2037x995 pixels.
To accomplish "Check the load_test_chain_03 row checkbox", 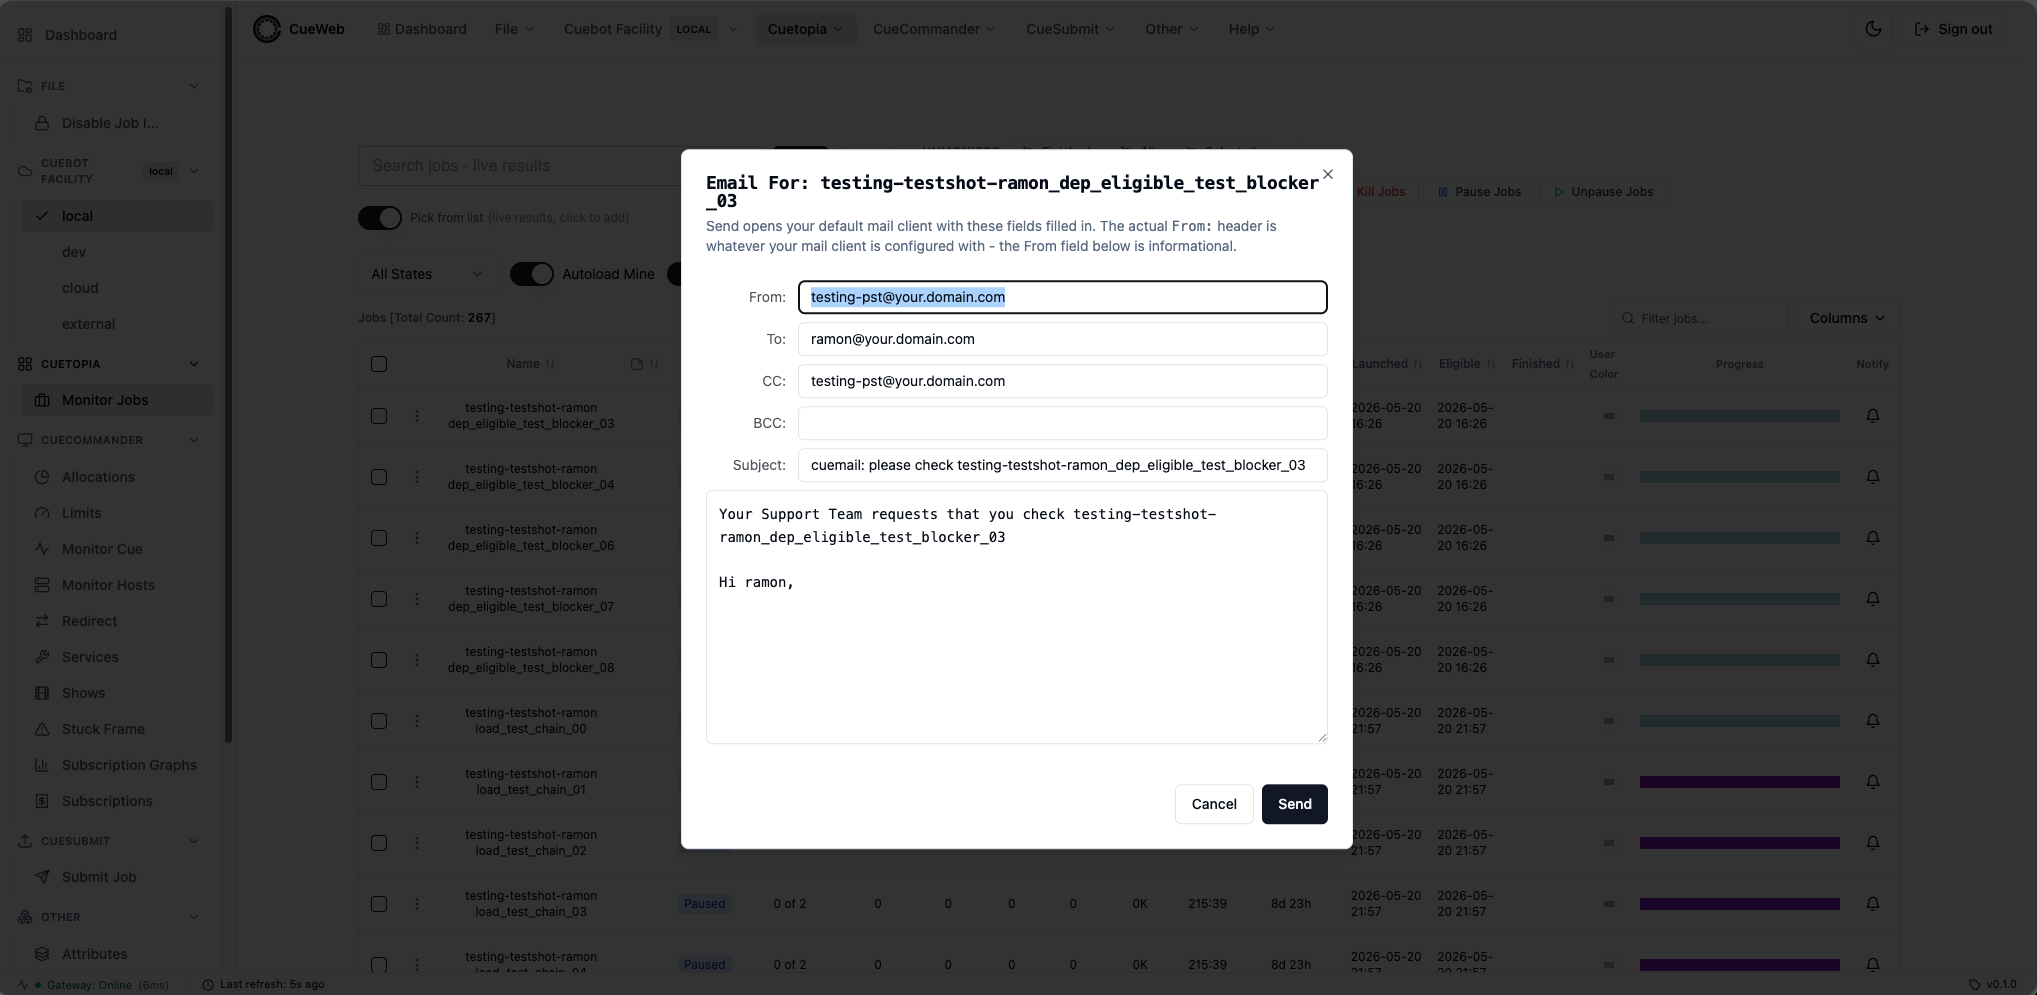I will click(379, 904).
